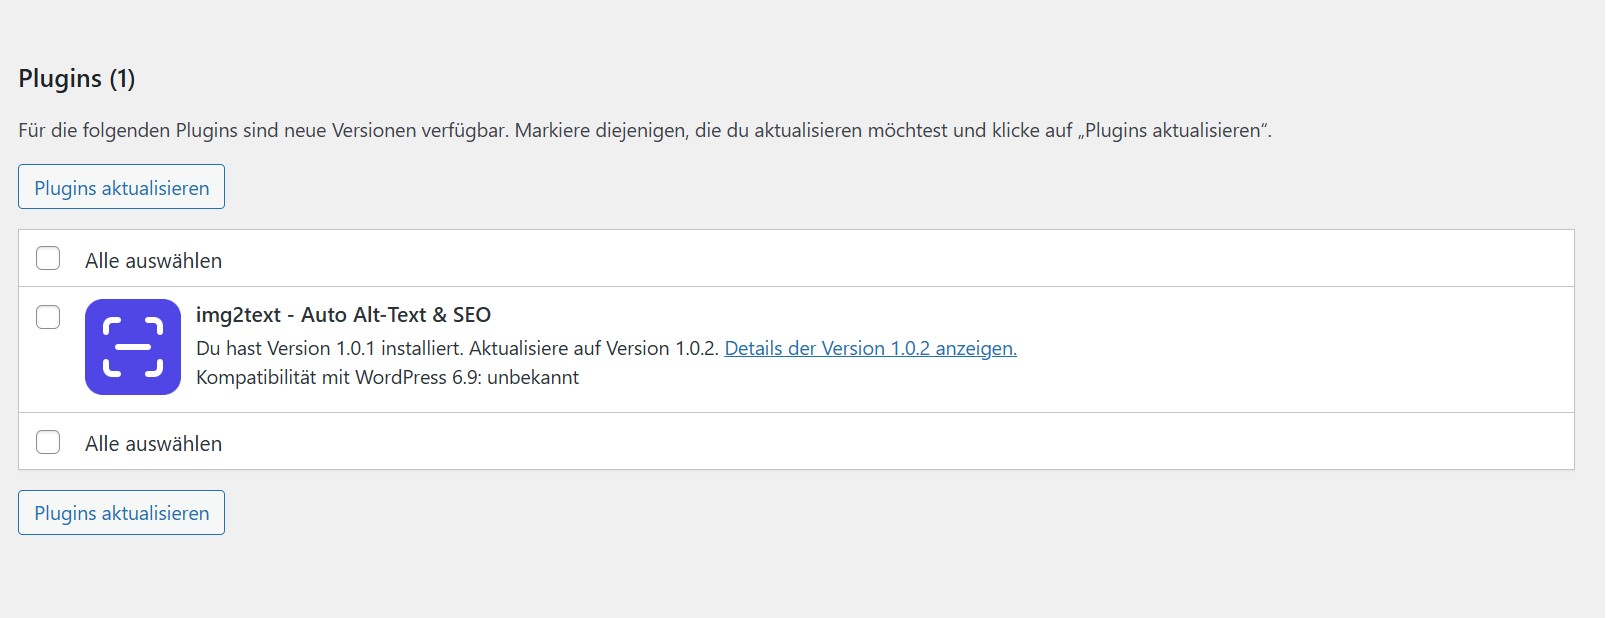This screenshot has width=1607, height=618.
Task: Click the img2text - Auto Alt-Text & SEO title
Action: tap(344, 314)
